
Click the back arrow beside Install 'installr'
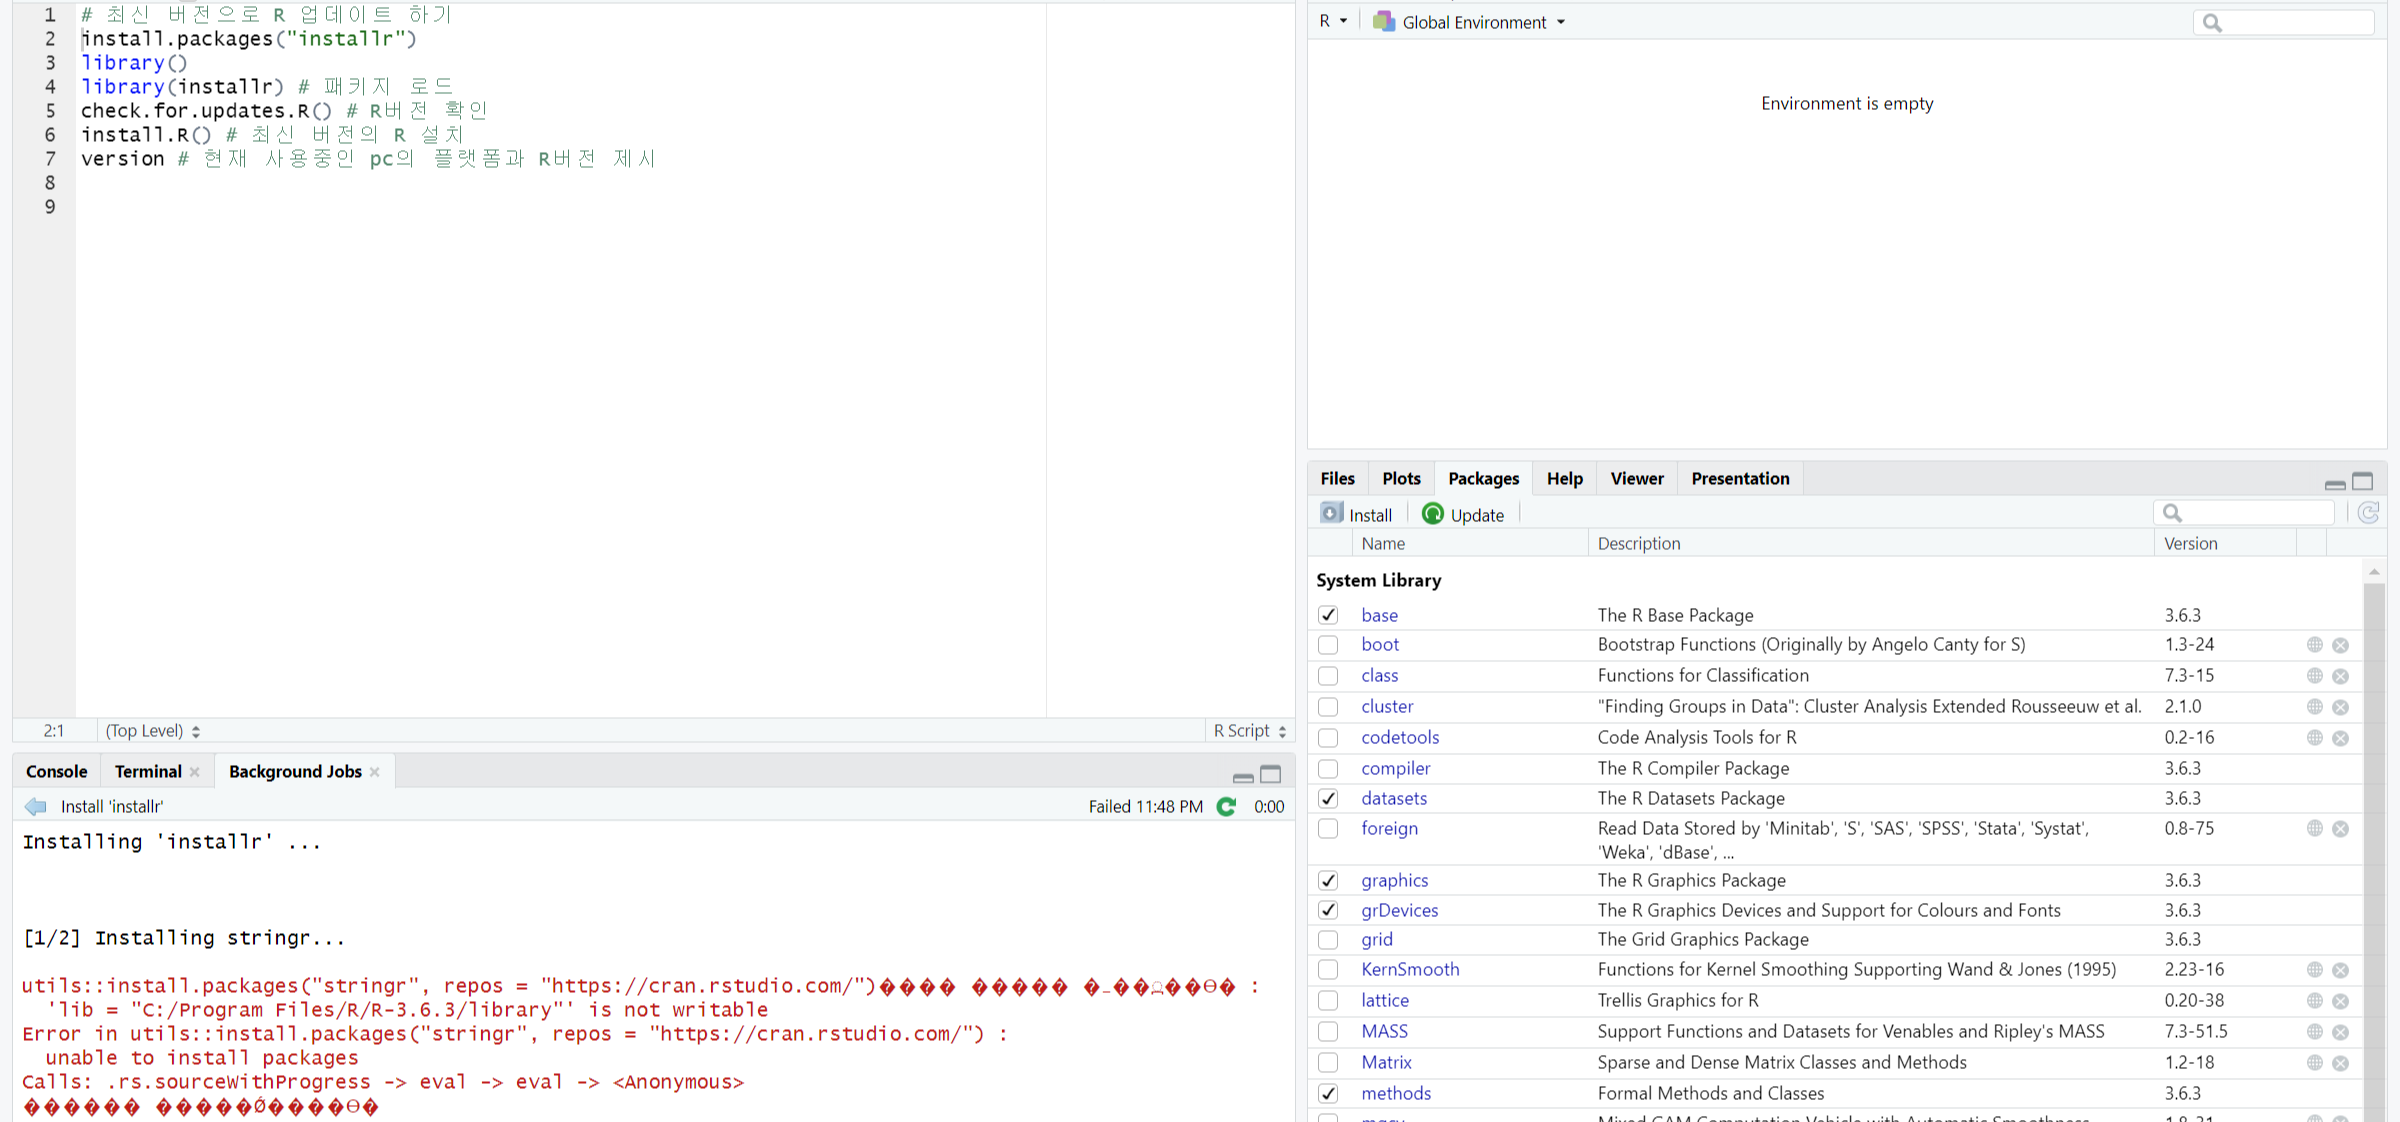(36, 807)
